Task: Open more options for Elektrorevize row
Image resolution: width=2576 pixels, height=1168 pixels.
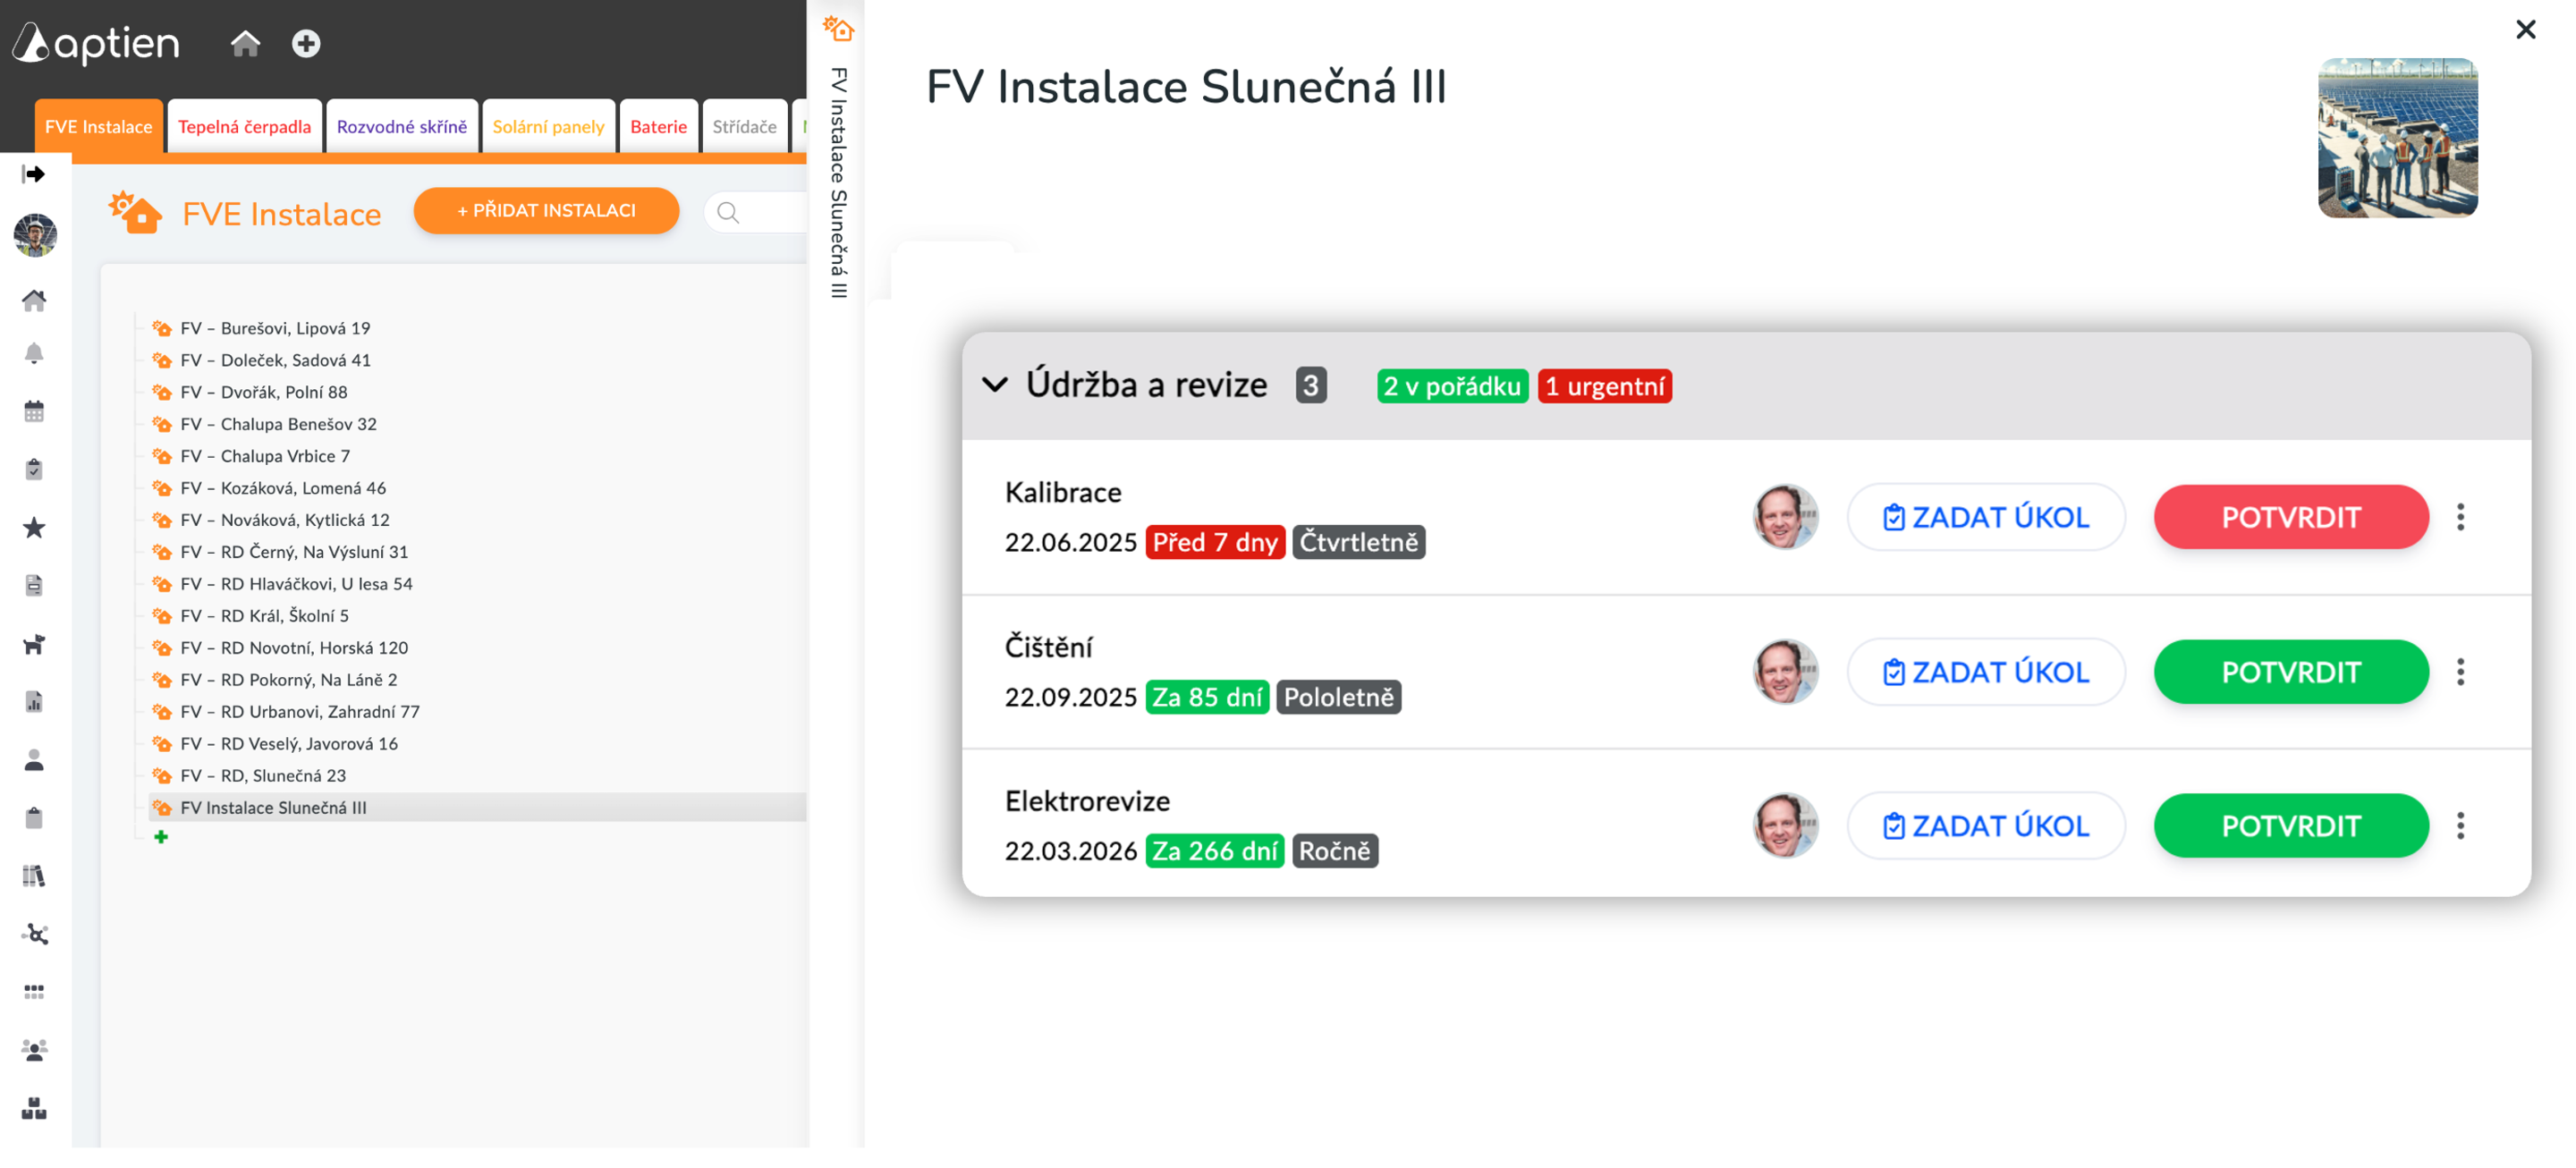Action: pos(2460,826)
